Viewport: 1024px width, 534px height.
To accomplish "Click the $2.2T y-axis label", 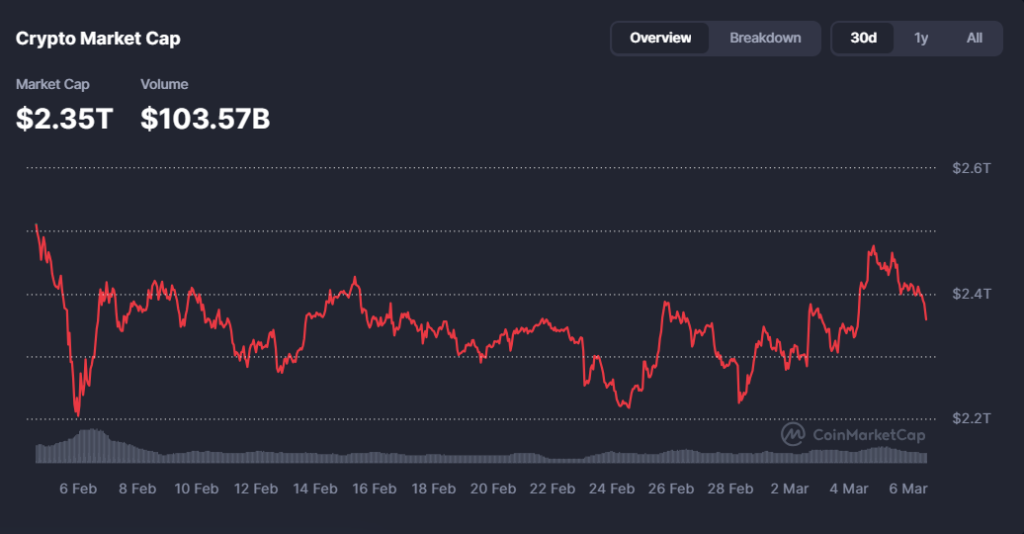I will pos(971,418).
